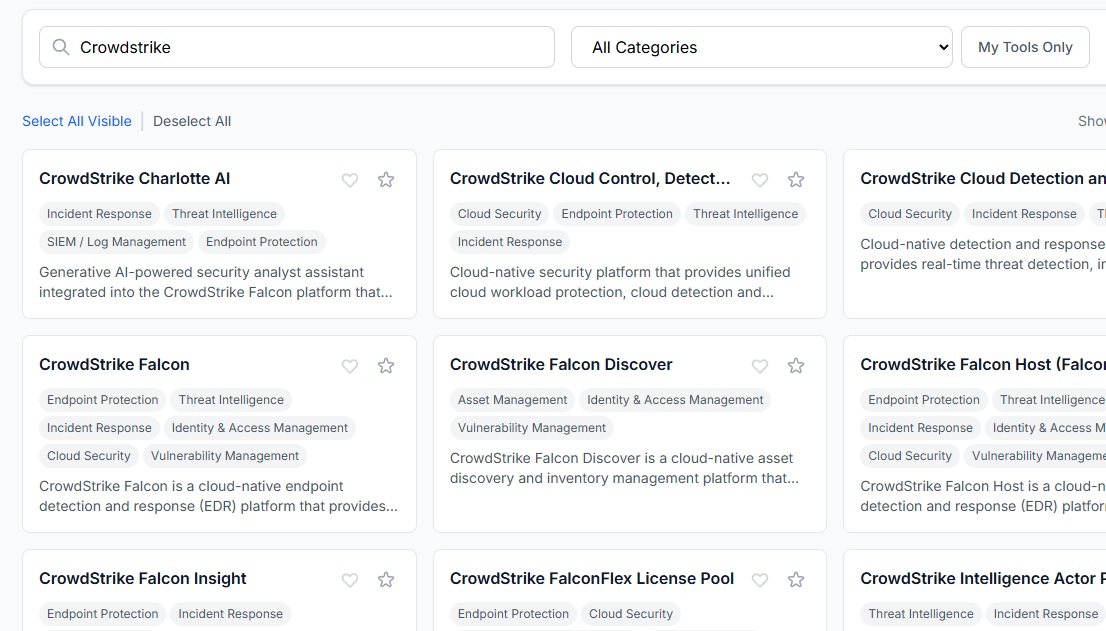Viewport: 1106px width, 631px height.
Task: Star the CrowdStrike Falcon Discover card
Action: tap(796, 366)
